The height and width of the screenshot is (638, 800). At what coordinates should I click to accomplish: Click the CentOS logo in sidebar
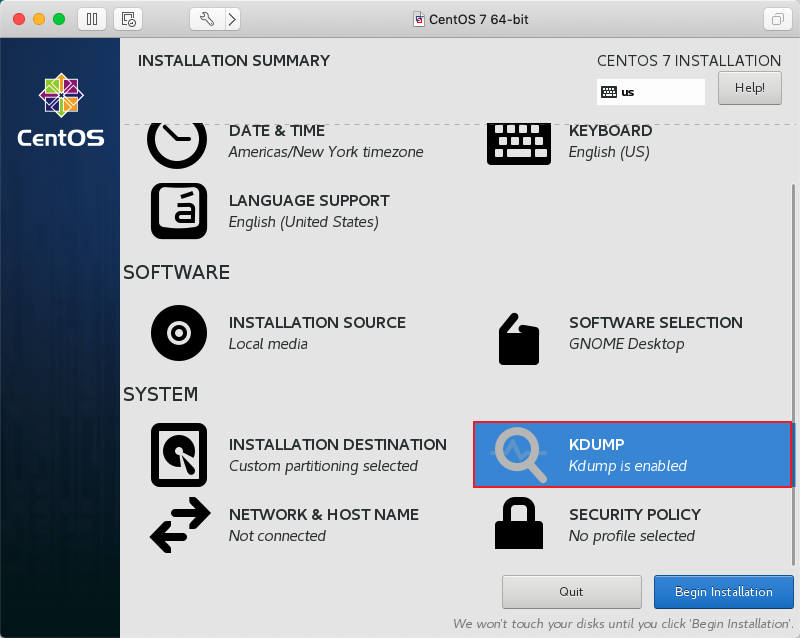point(61,109)
